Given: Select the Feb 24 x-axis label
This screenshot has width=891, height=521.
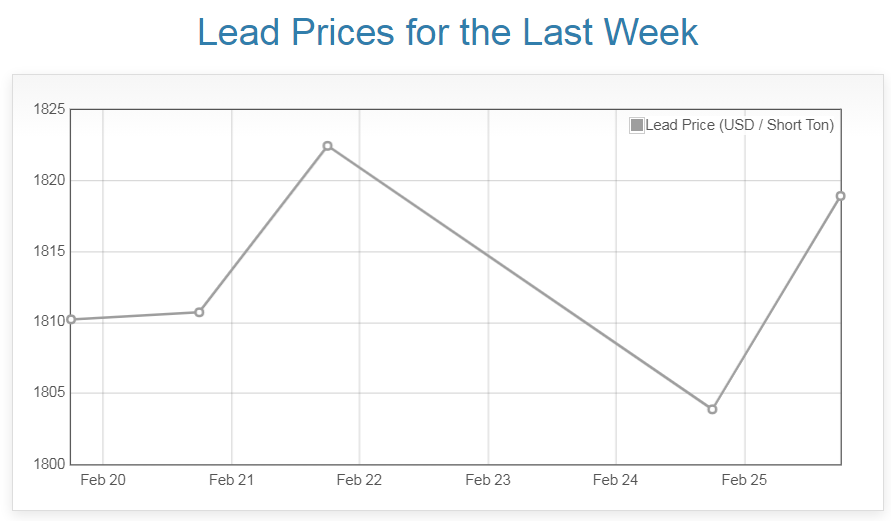Looking at the screenshot, I should pyautogui.click(x=615, y=480).
